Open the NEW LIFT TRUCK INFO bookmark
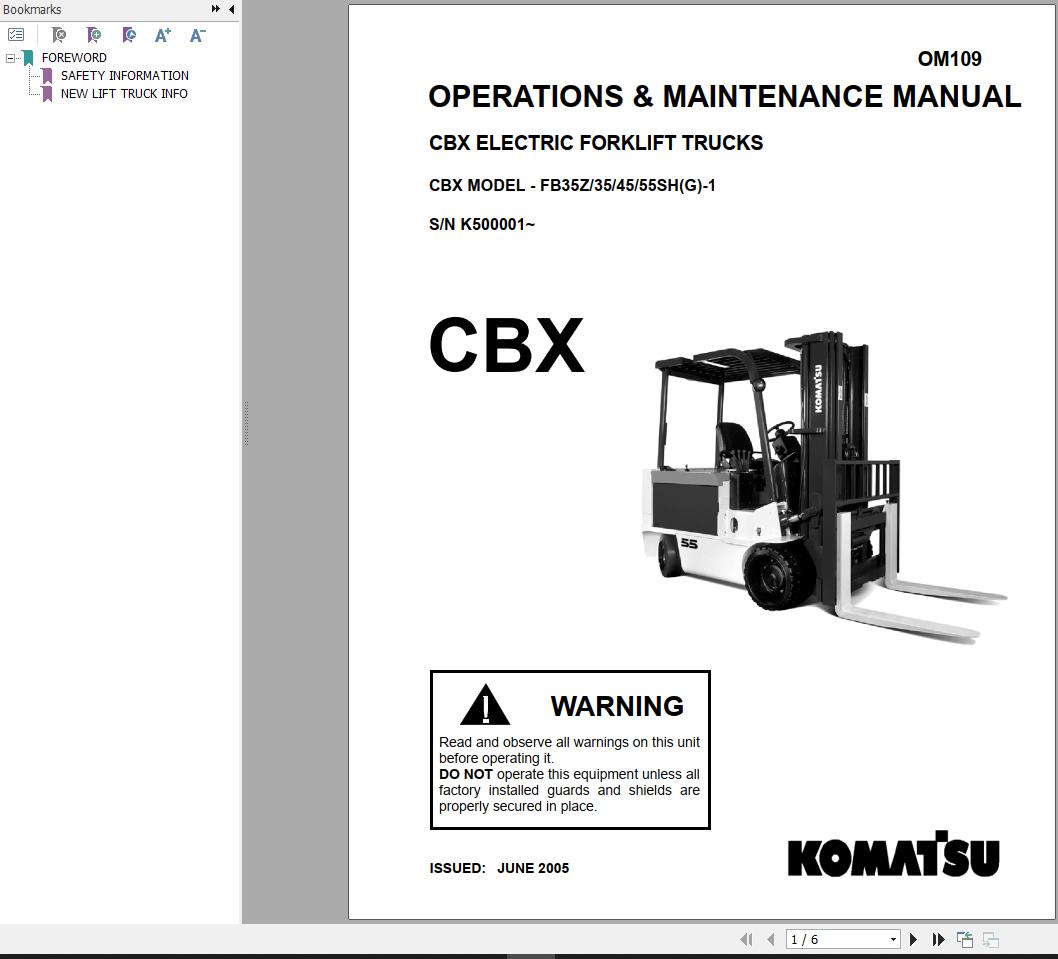The image size is (1058, 959). [x=124, y=94]
